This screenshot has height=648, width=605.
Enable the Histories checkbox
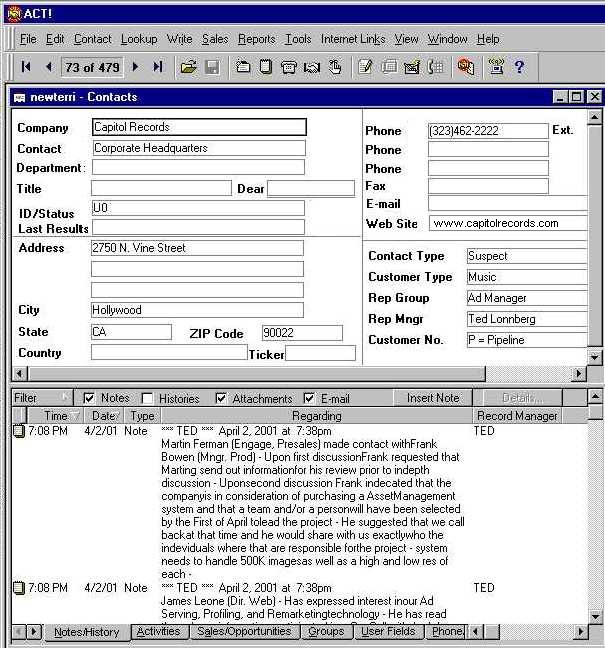pyautogui.click(x=147, y=398)
